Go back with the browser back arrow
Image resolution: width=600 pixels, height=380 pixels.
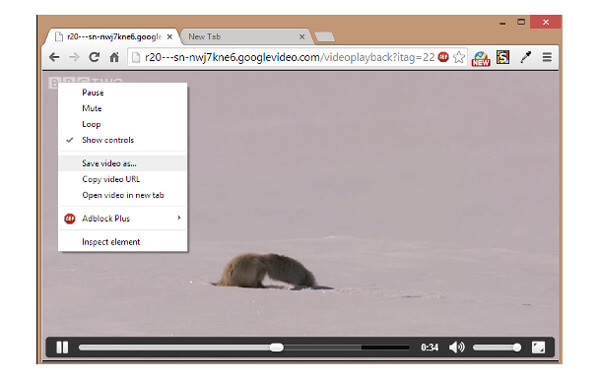pyautogui.click(x=54, y=57)
